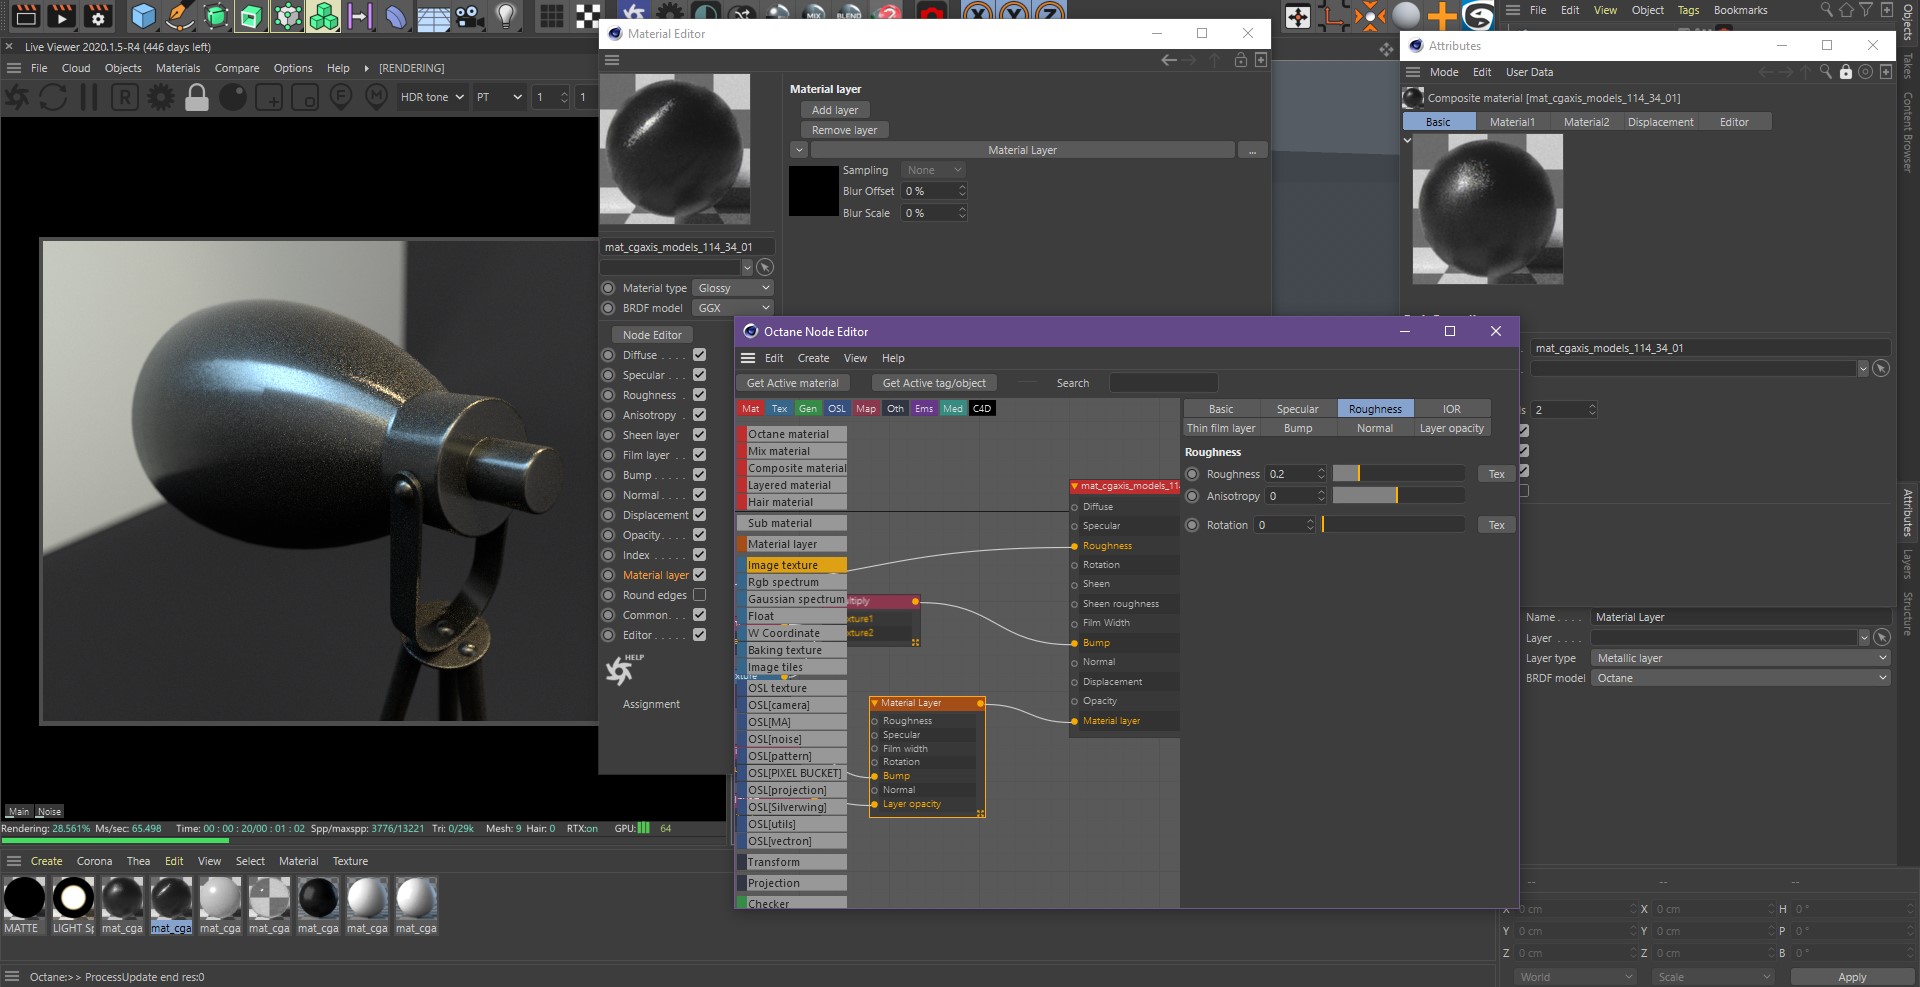The height and width of the screenshot is (987, 1920).
Task: Click the search magnifier in Attributes panel
Action: coord(1826,72)
